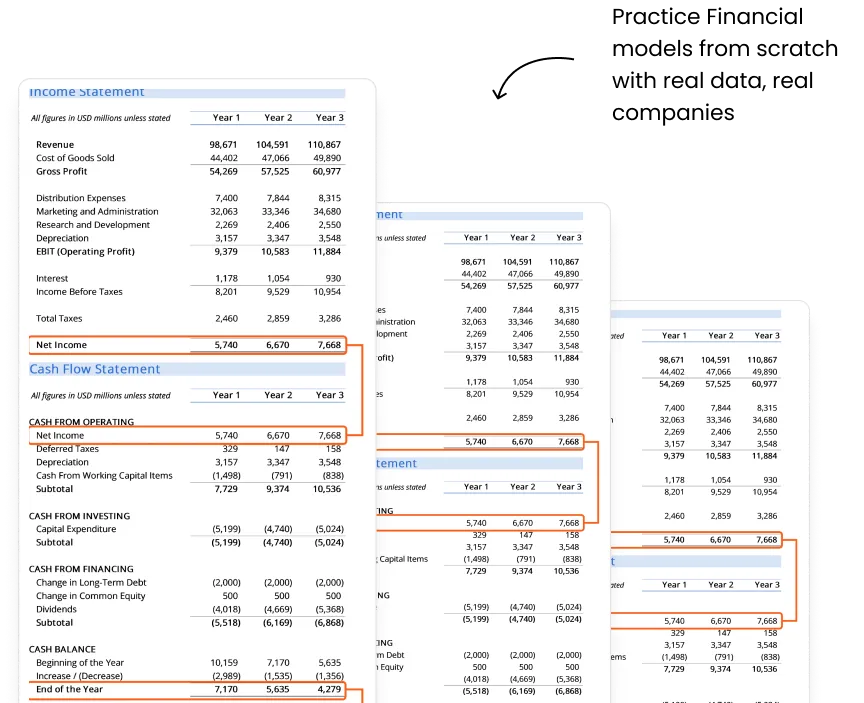Select value 110,867 on the right sheet
The image size is (864, 703).
(762, 360)
